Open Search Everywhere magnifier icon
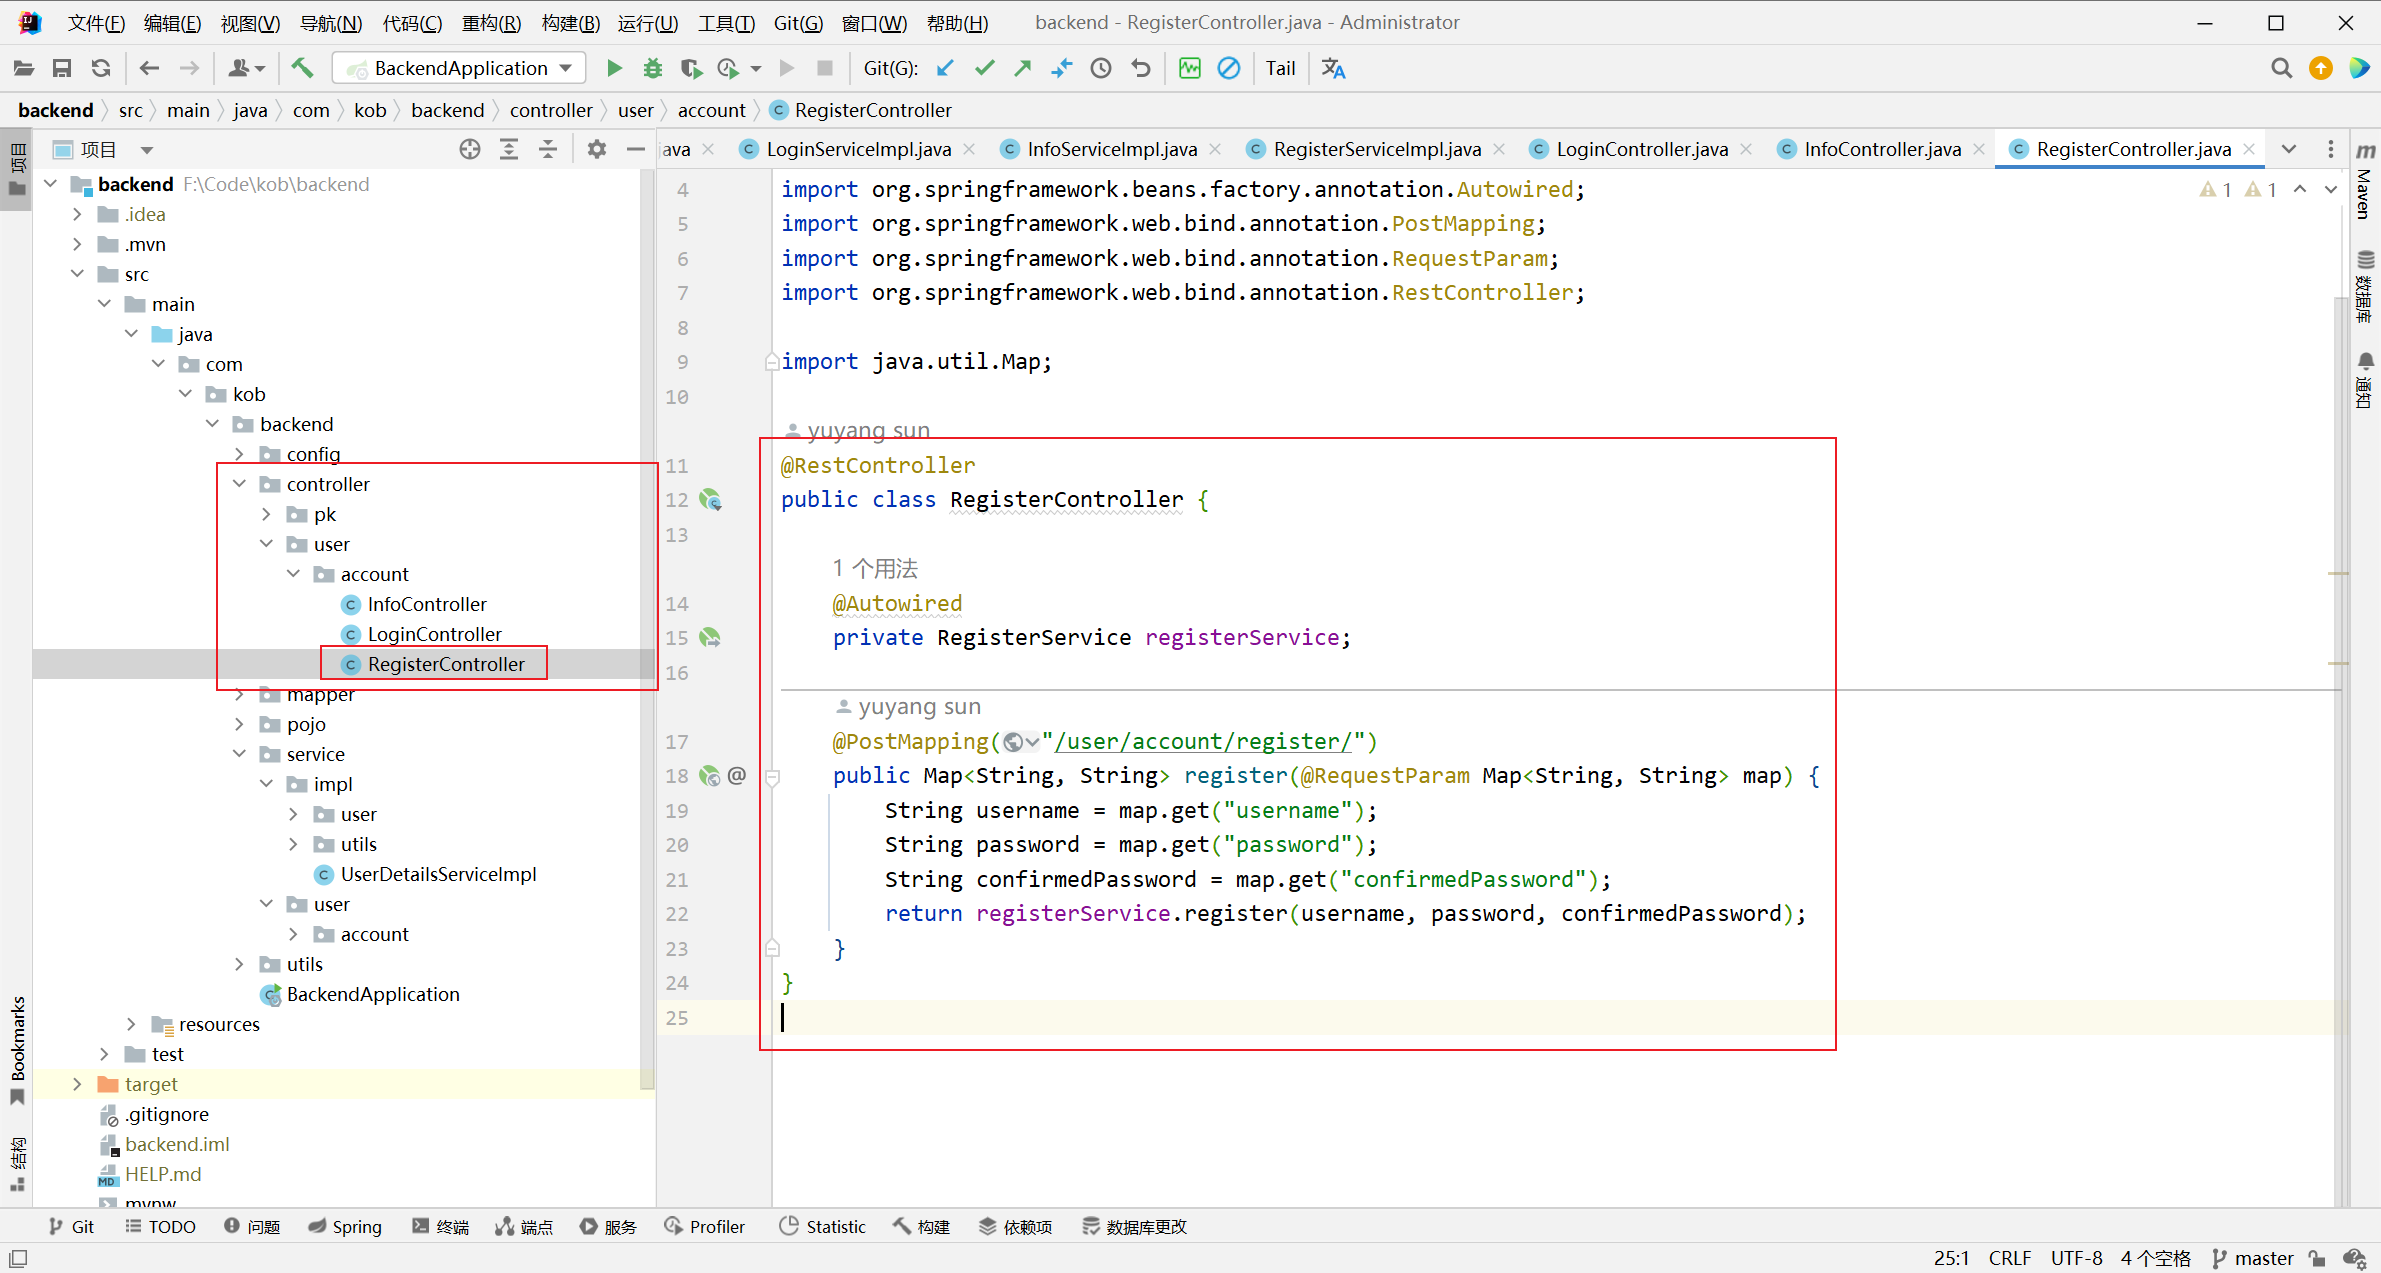2381x1273 pixels. [2281, 68]
